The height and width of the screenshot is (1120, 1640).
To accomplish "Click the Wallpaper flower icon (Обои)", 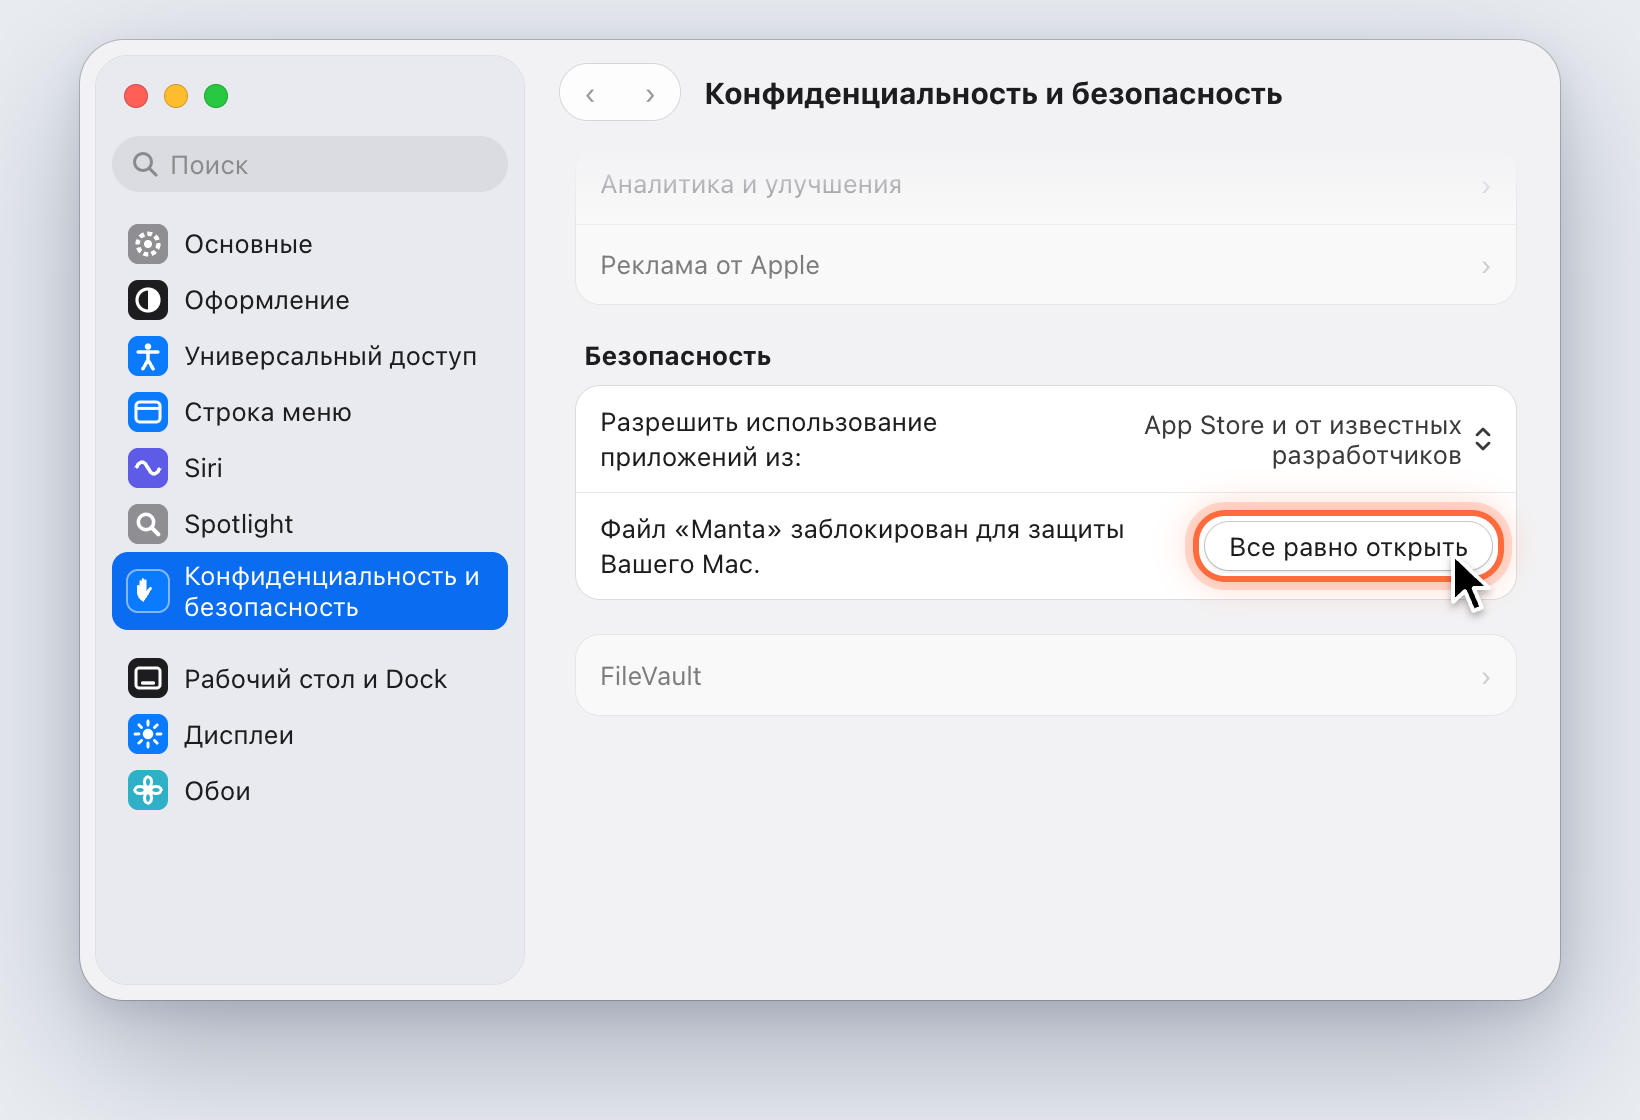I will pyautogui.click(x=148, y=791).
